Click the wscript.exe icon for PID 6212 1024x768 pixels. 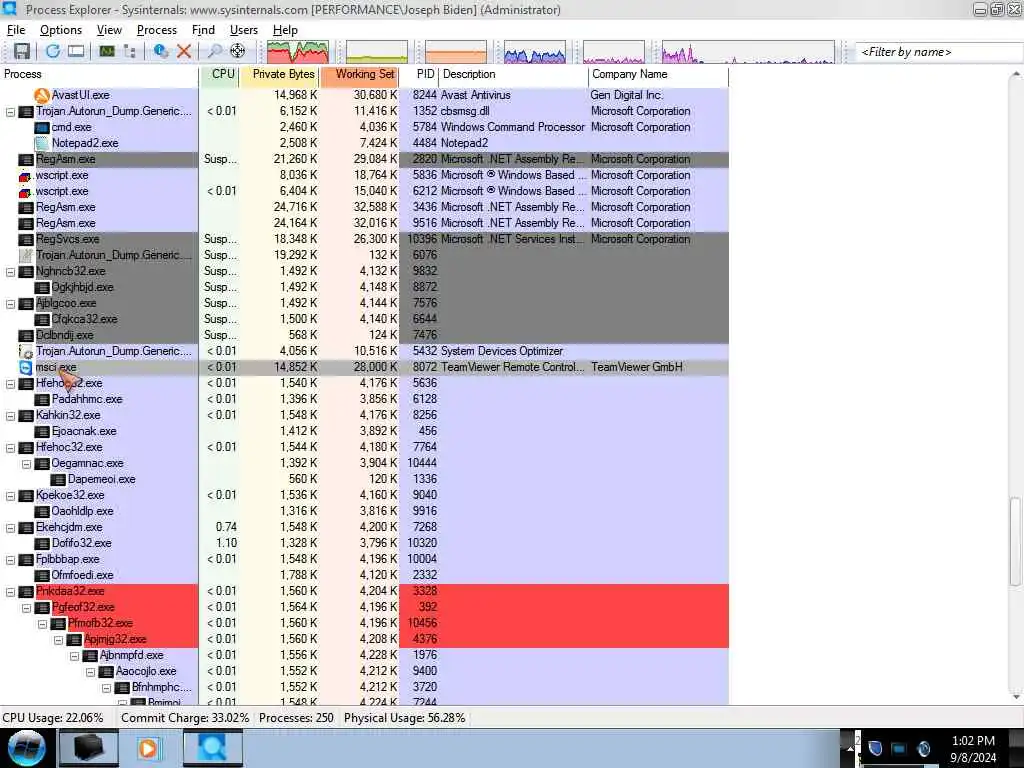tap(25, 191)
